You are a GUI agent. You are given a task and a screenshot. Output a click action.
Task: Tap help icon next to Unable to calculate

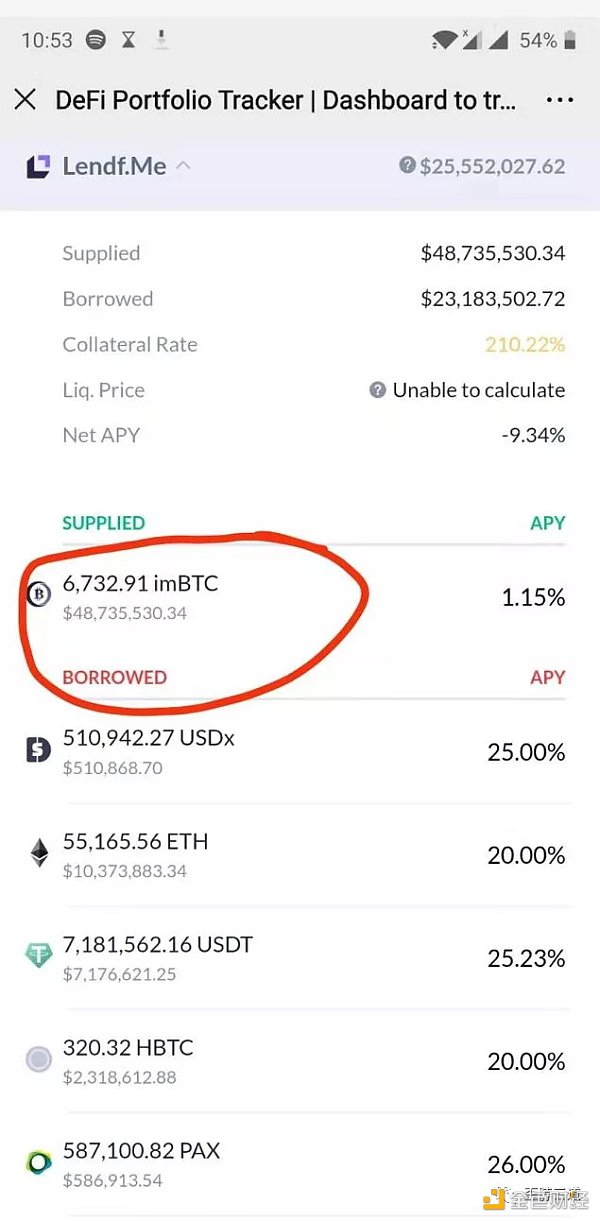377,390
